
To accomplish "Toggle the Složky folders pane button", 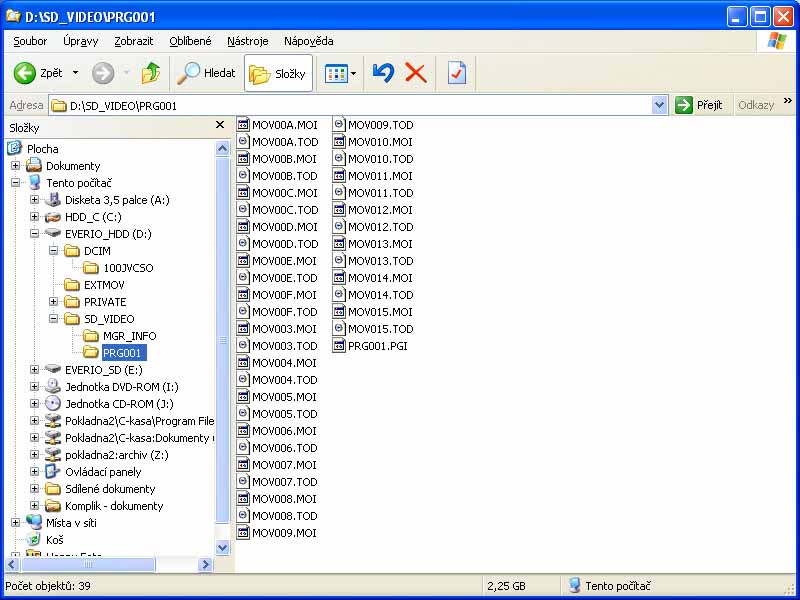I will tap(278, 73).
